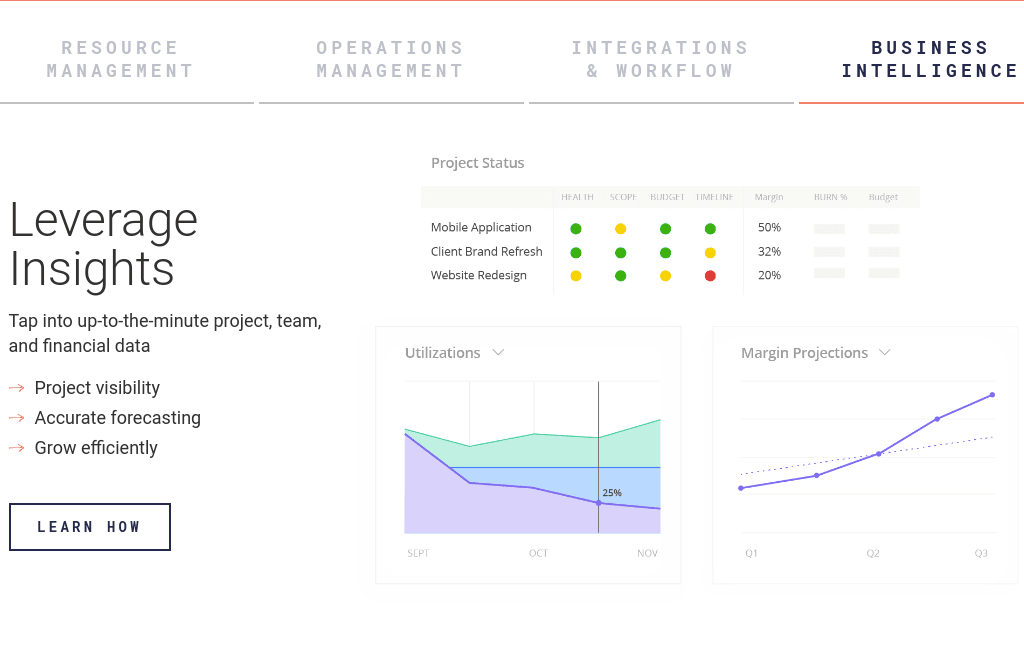Click Client Brand Refresh health dot

(576, 253)
